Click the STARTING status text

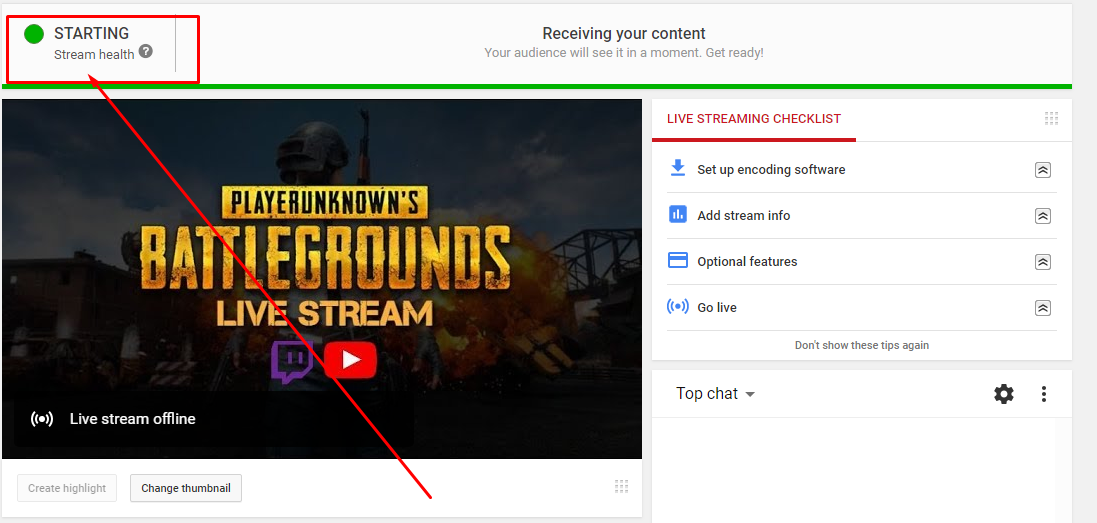[92, 33]
